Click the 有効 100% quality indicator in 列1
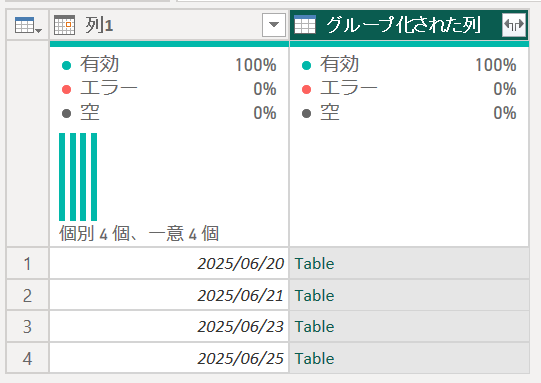This screenshot has width=541, height=383. tap(169, 65)
